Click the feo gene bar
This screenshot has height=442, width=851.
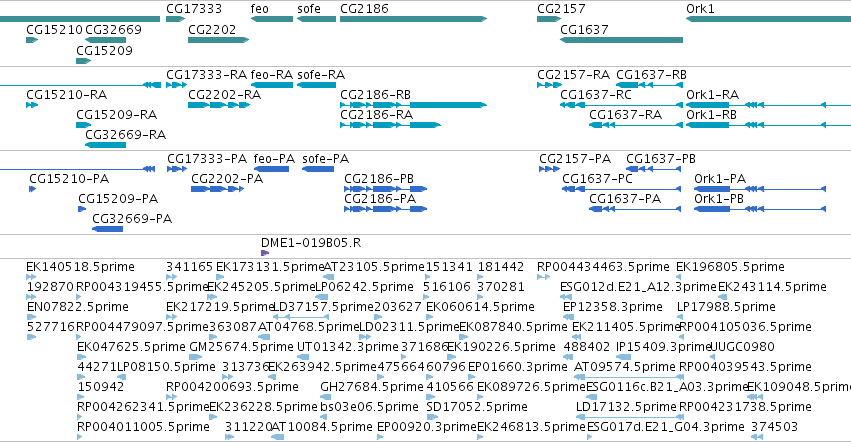click(272, 19)
